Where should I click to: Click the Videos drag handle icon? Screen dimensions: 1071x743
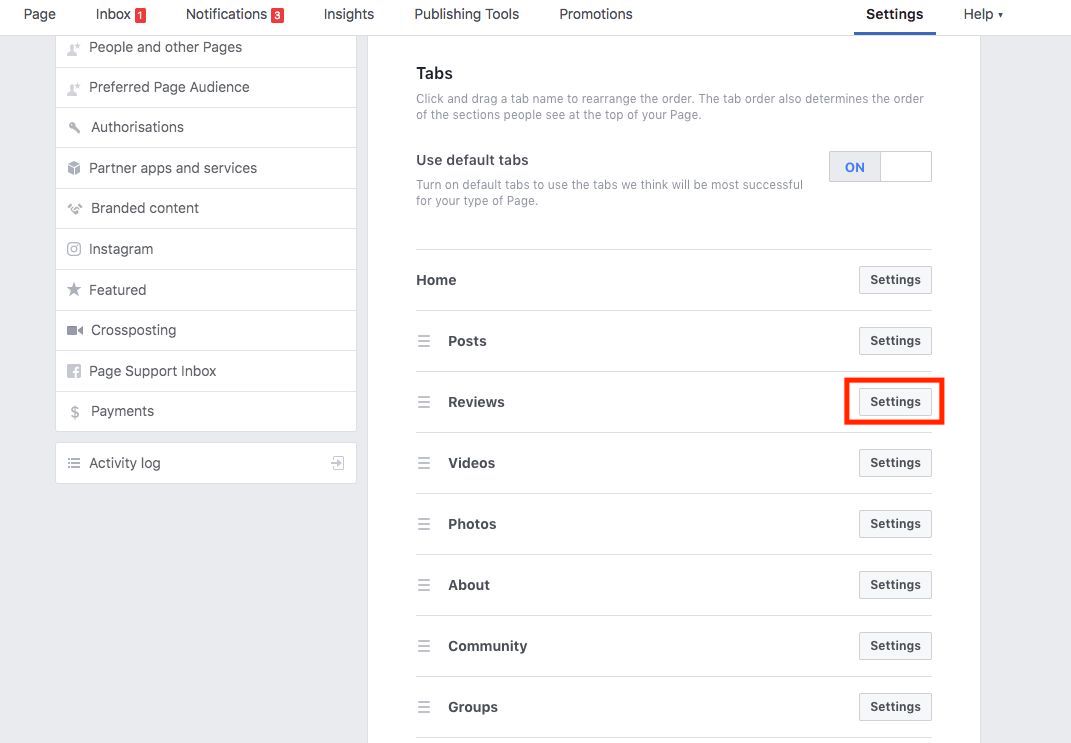[x=424, y=463]
